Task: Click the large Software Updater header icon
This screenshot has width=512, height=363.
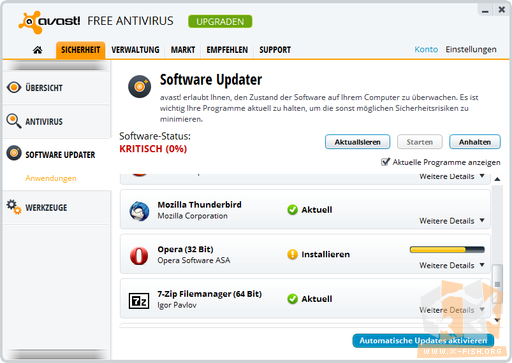Action: (x=140, y=87)
